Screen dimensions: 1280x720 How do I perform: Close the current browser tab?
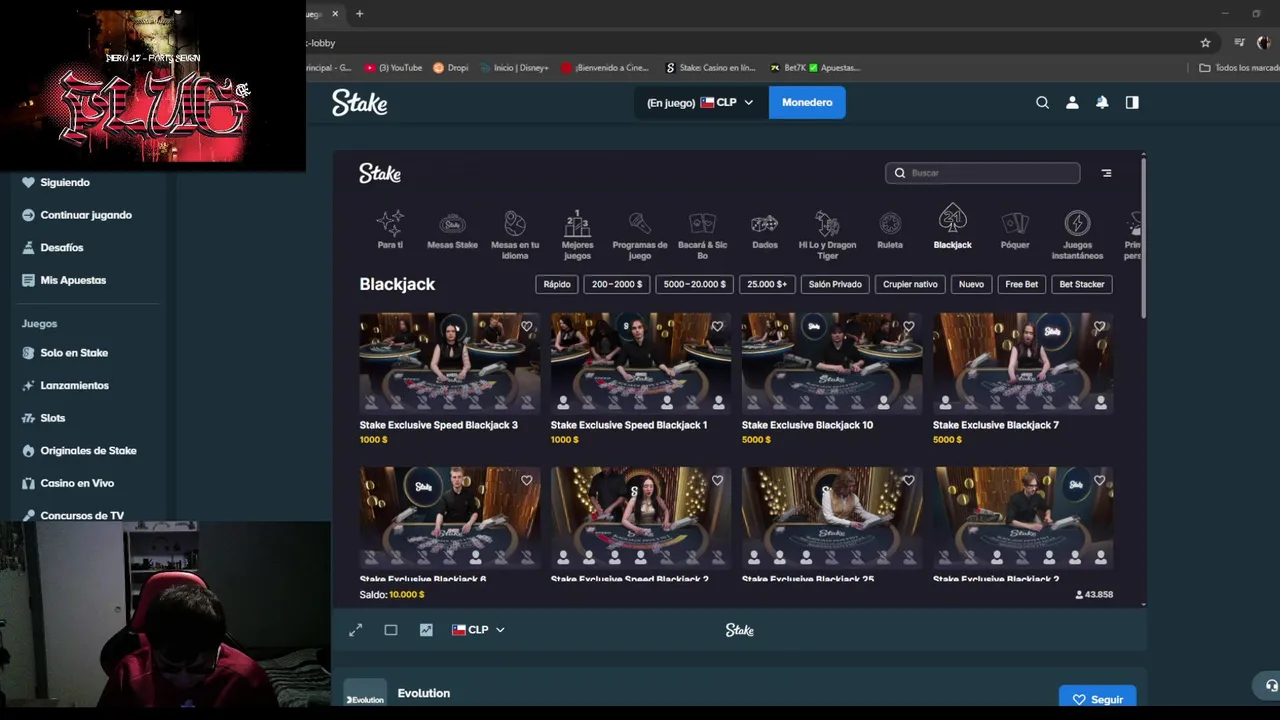point(335,13)
